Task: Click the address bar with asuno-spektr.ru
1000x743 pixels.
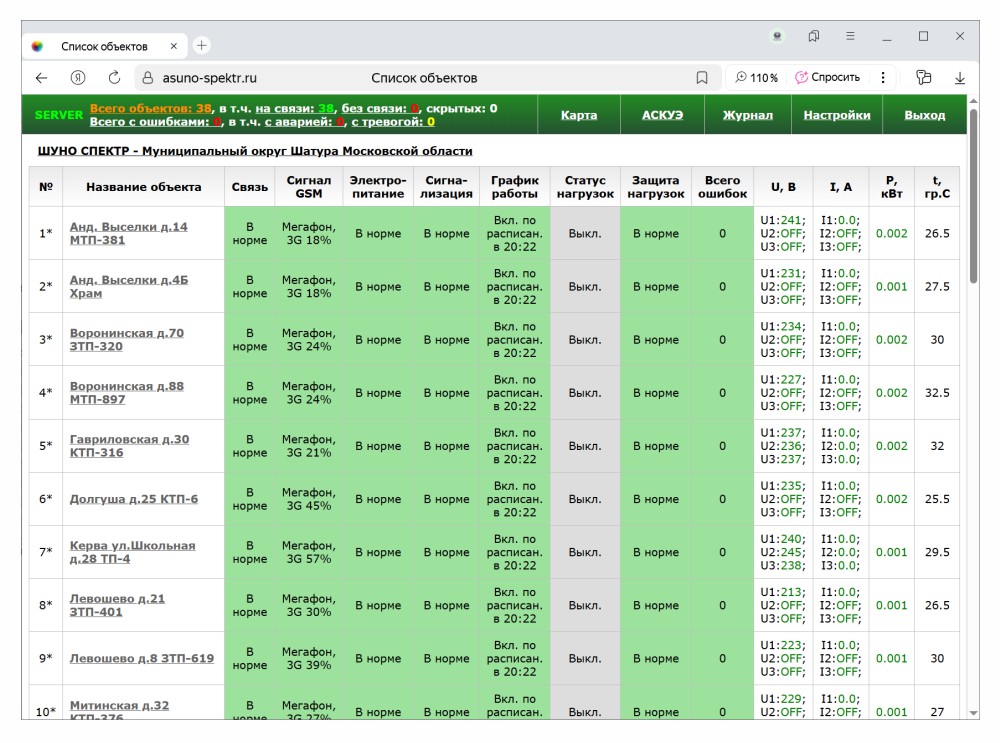Action: click(x=209, y=78)
